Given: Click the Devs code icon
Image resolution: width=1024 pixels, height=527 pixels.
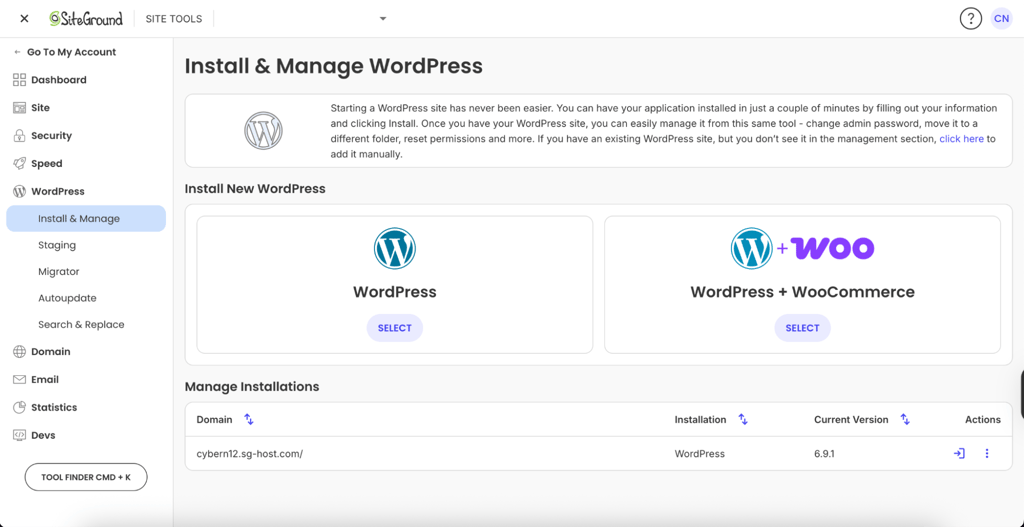Looking at the screenshot, I should tap(19, 435).
